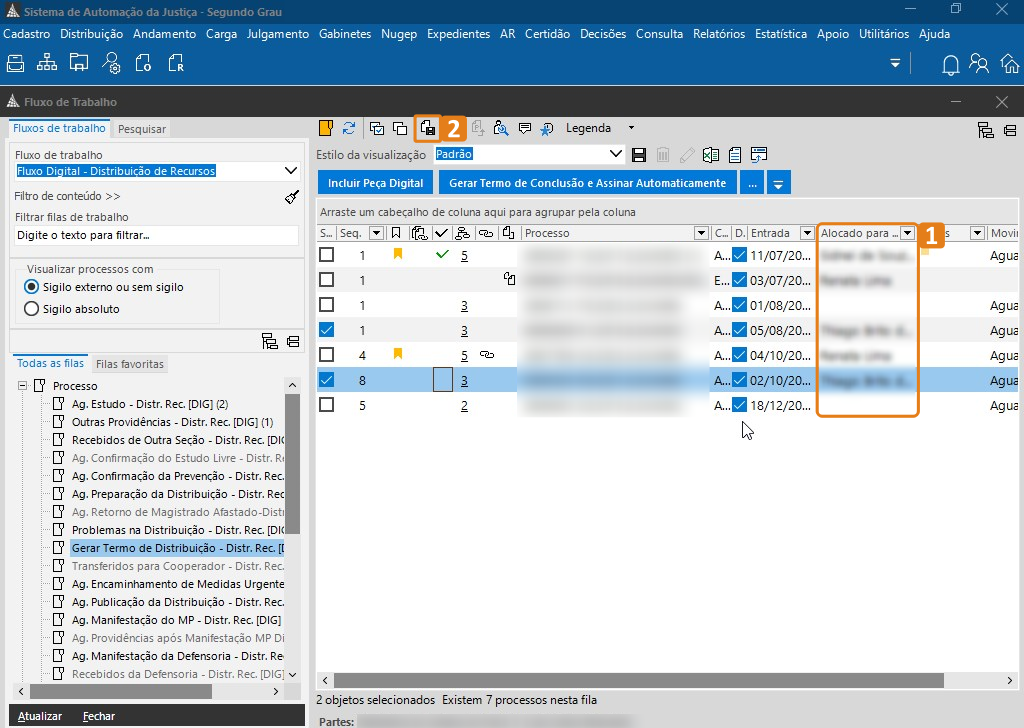
Task: Click the 'Incluir Peça Digital' button
Action: coord(376,183)
